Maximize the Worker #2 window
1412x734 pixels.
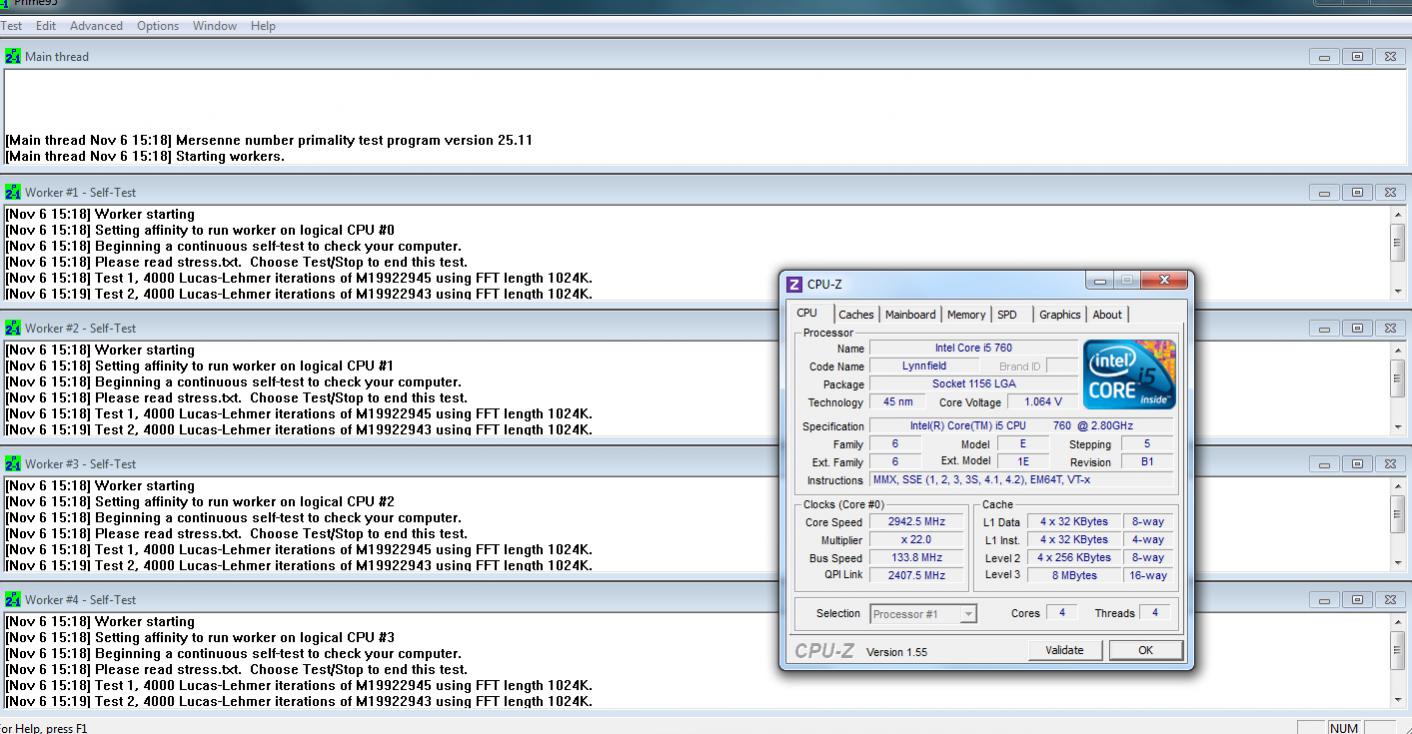point(1357,329)
